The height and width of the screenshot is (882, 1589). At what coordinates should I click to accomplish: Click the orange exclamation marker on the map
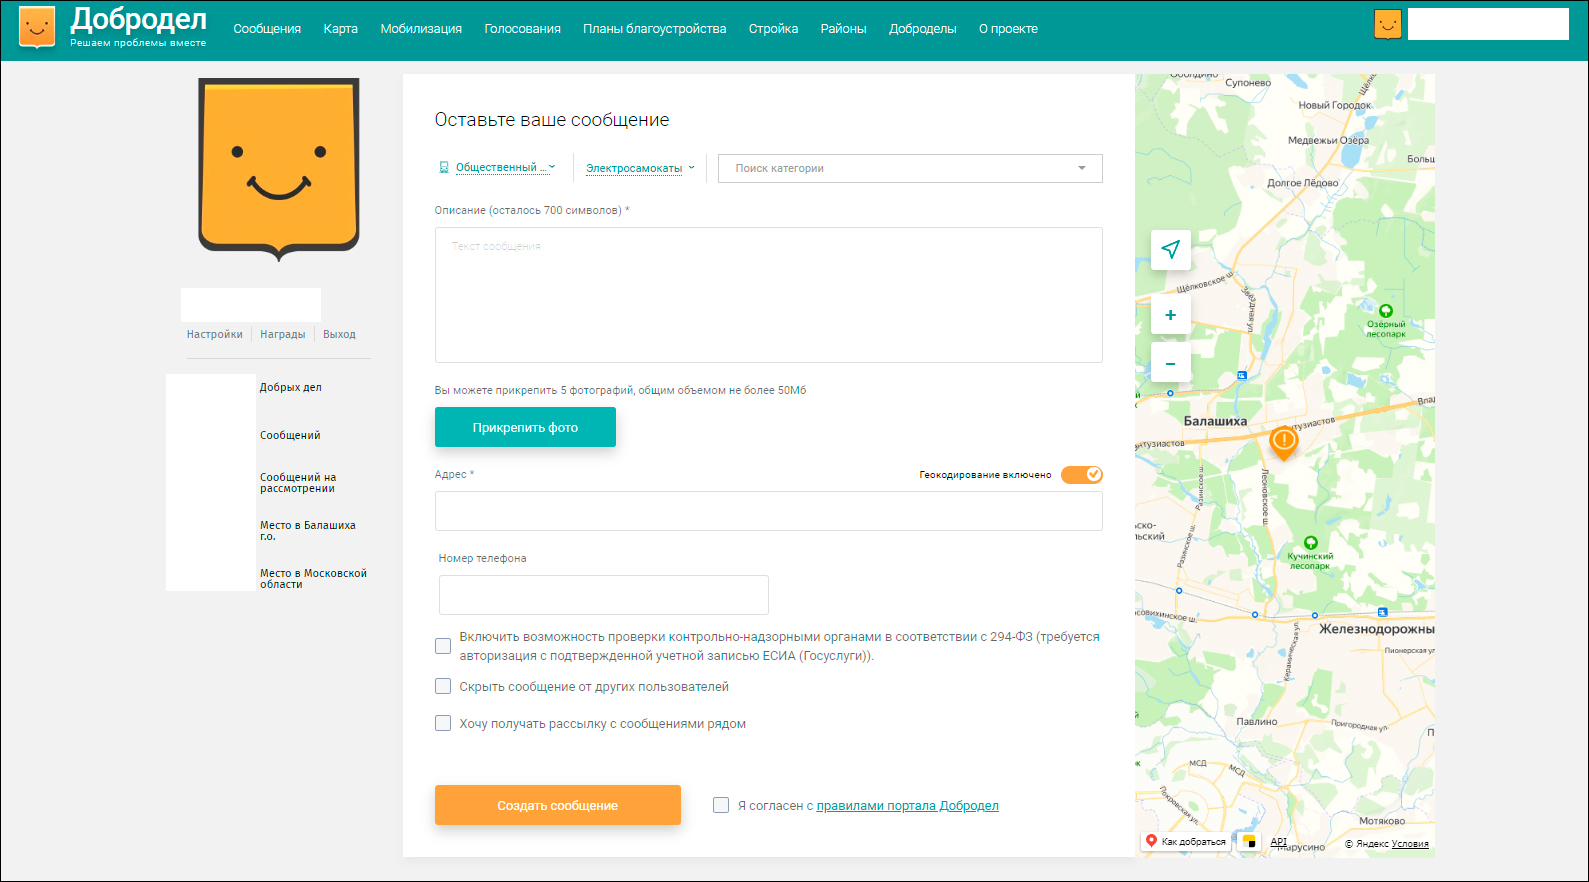(x=1283, y=440)
